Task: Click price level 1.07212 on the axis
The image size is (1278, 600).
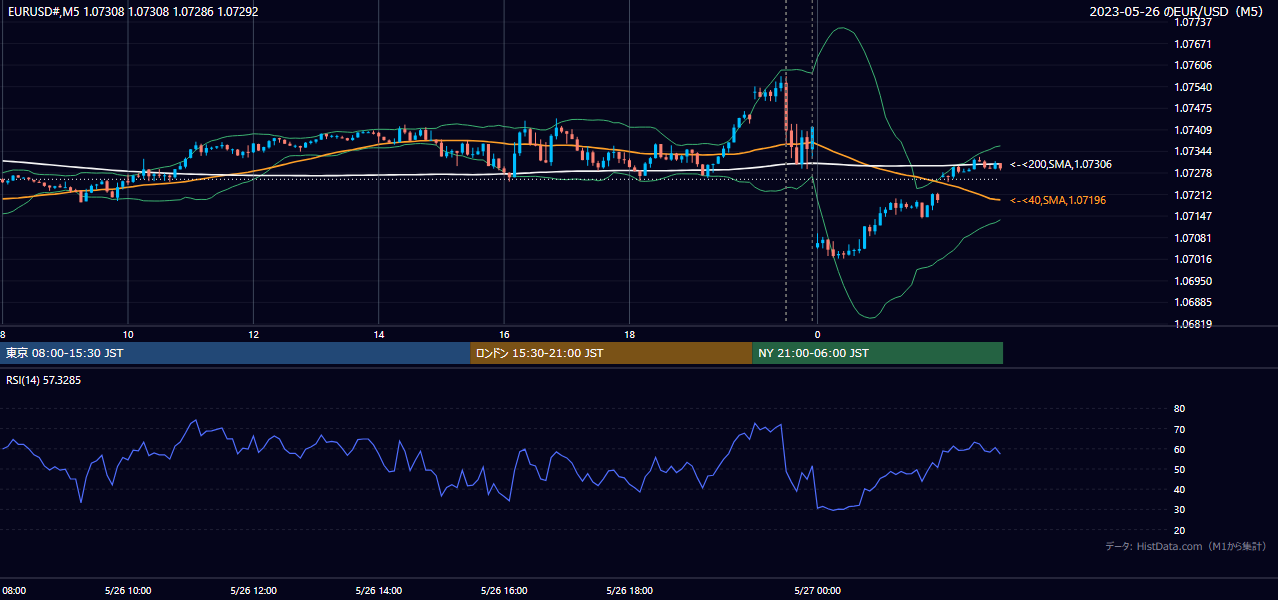Action: [1193, 195]
